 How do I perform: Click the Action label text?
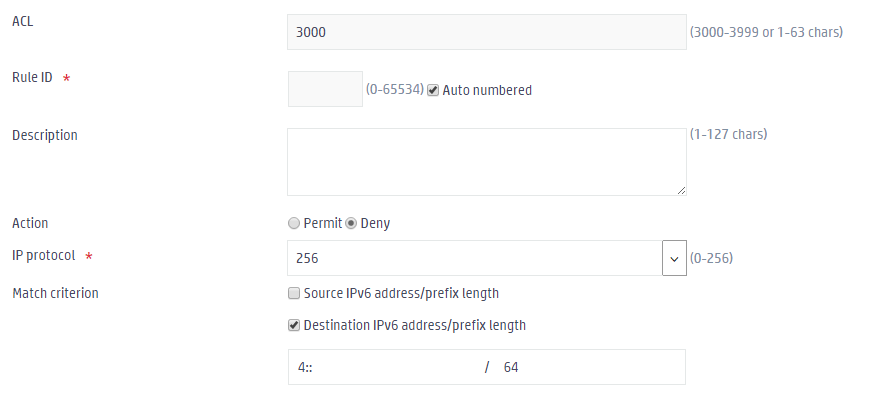(x=30, y=223)
